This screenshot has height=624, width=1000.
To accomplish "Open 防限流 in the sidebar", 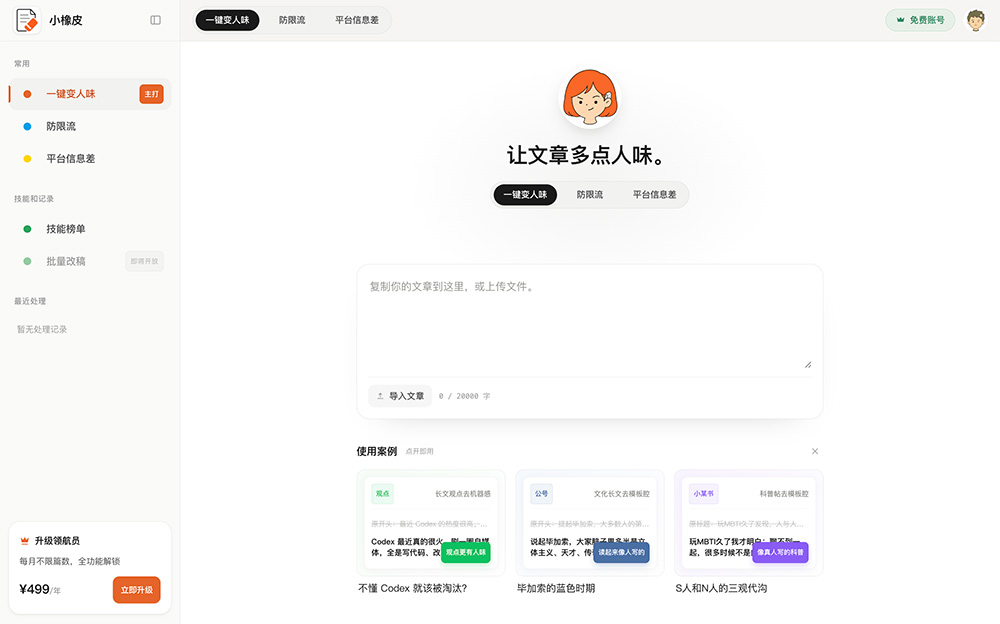I will coord(90,126).
